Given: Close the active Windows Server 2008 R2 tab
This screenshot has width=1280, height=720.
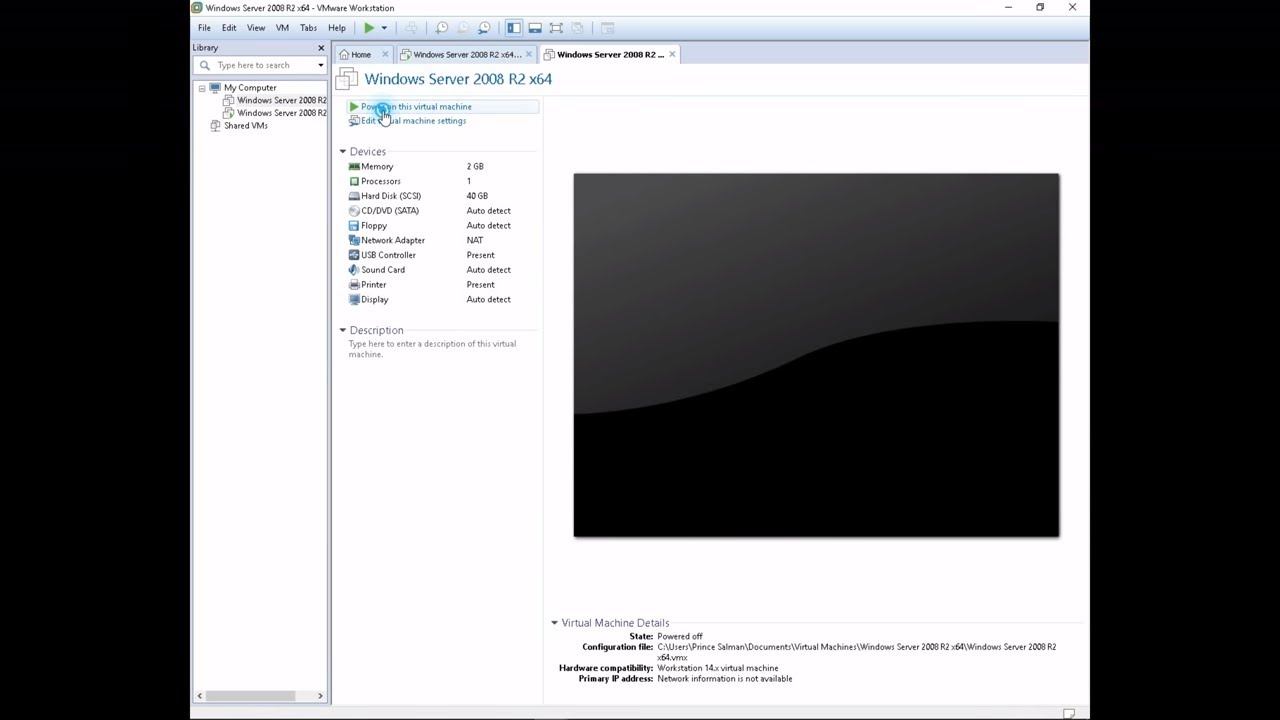Looking at the screenshot, I should pyautogui.click(x=672, y=54).
